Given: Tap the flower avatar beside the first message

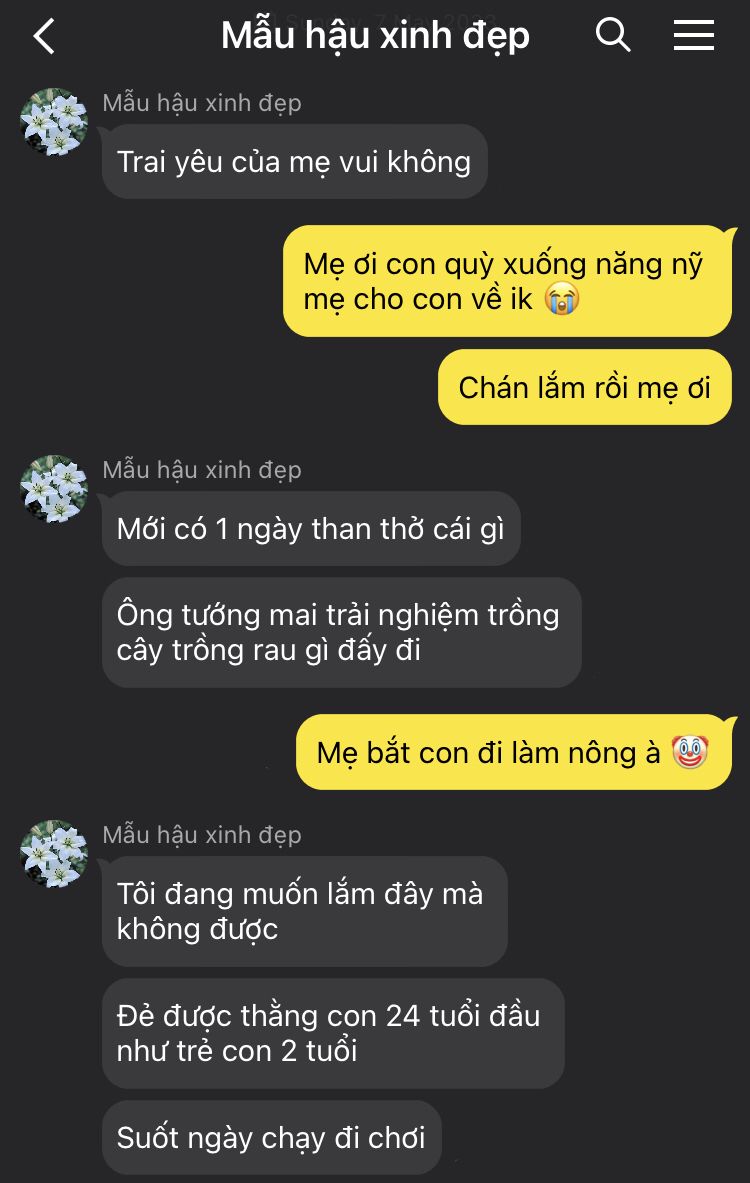Looking at the screenshot, I should pyautogui.click(x=54, y=122).
